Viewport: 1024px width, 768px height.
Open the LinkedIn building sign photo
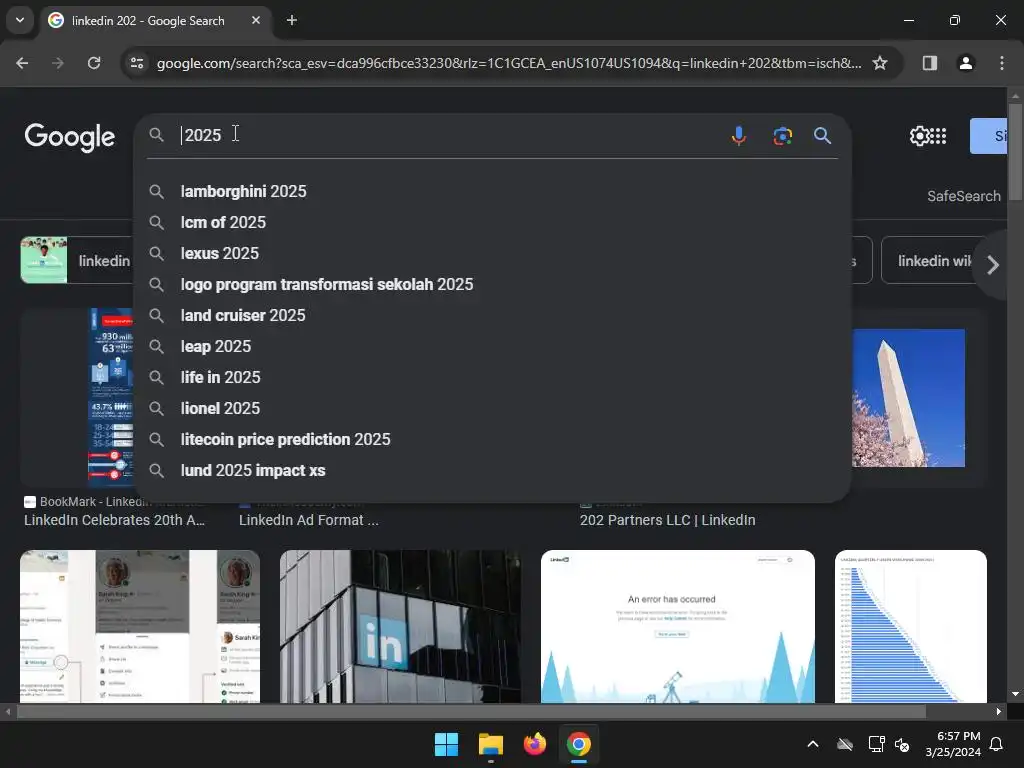click(400, 626)
